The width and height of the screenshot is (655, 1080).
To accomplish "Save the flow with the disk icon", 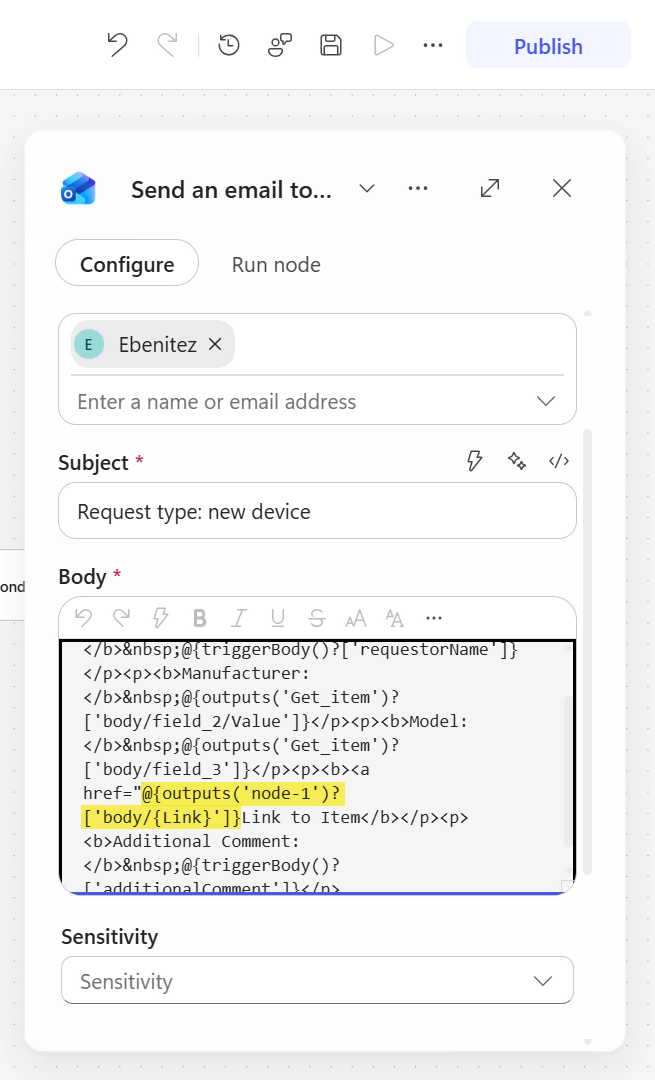I will (x=331, y=45).
